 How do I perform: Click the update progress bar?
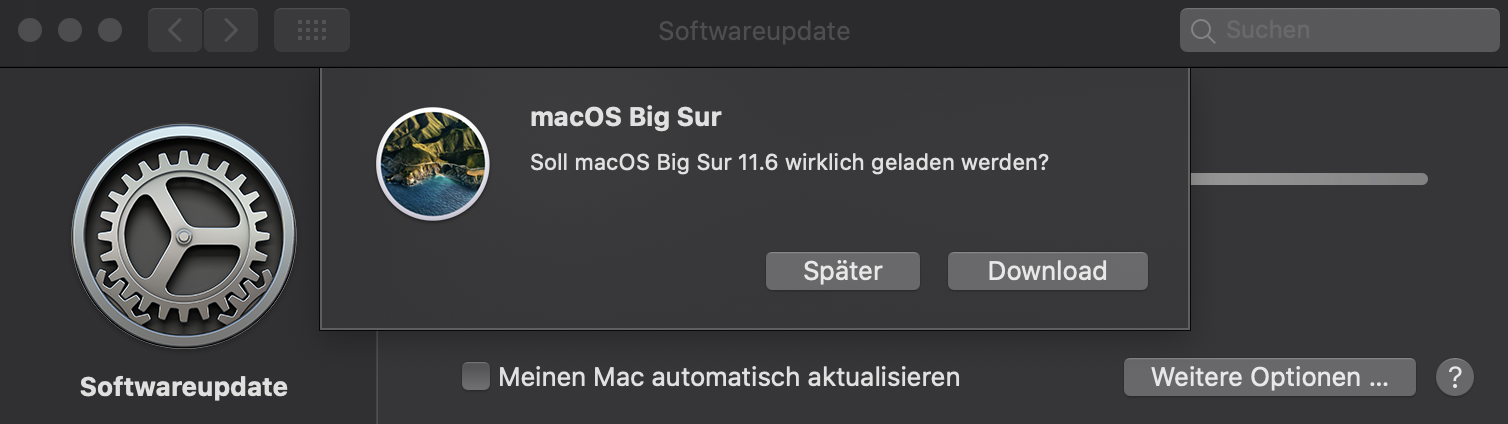[1308, 179]
